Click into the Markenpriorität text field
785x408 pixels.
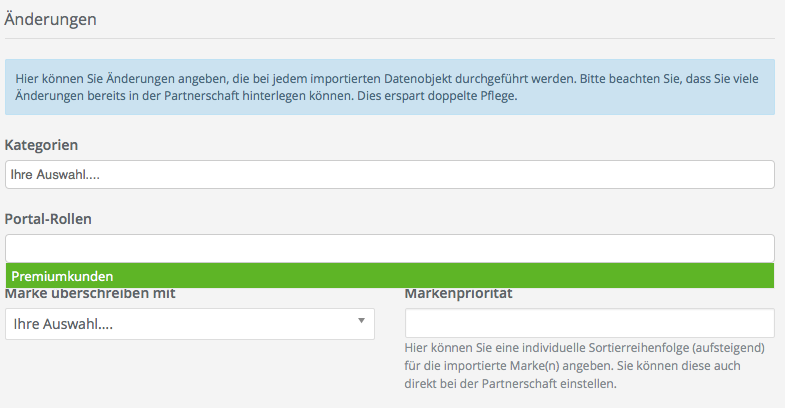point(589,323)
